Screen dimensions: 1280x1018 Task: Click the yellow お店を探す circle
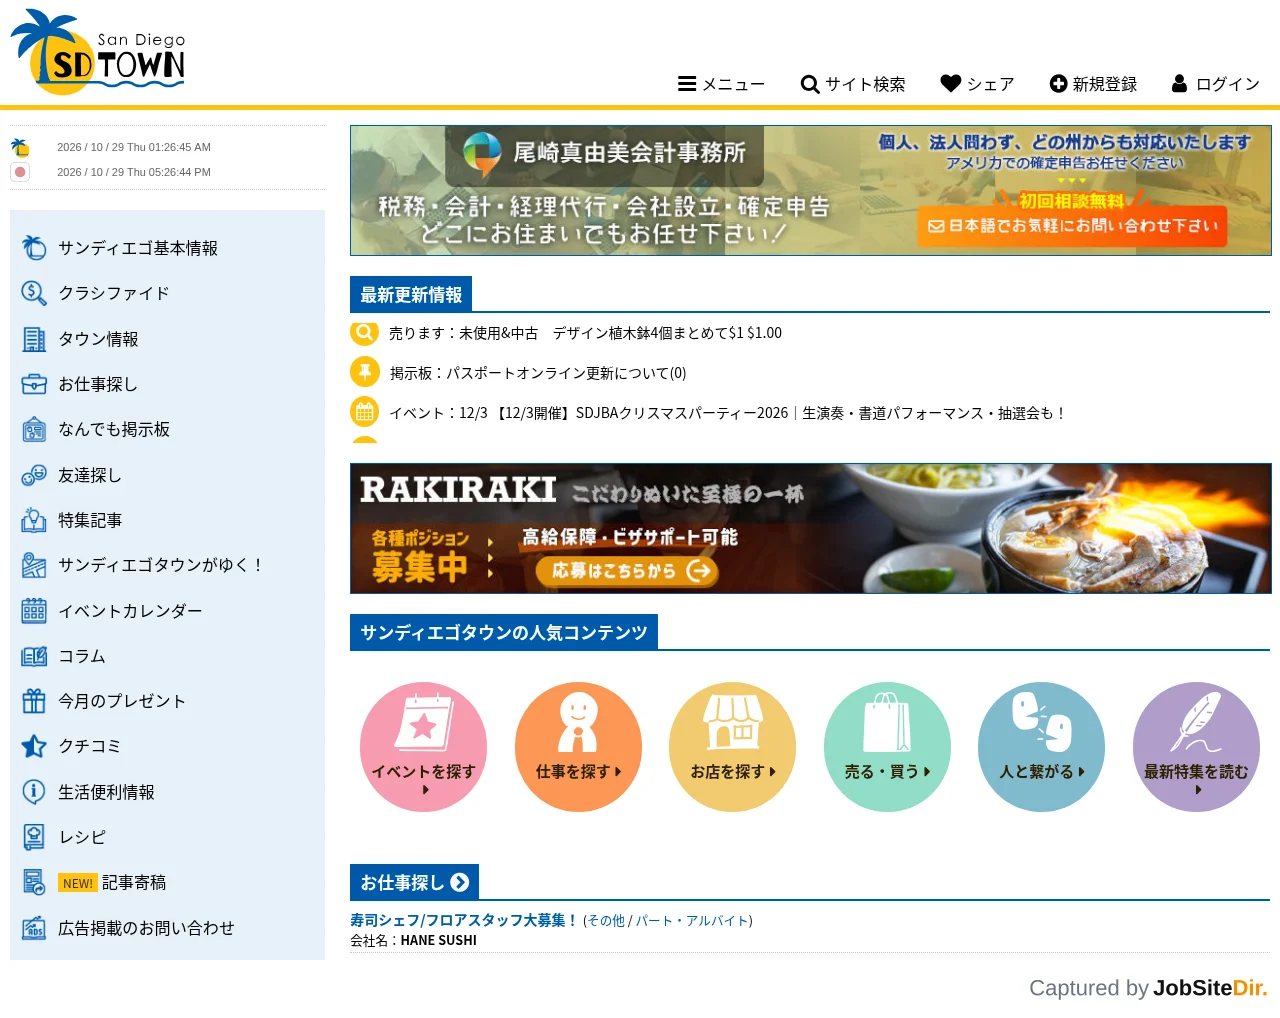pyautogui.click(x=733, y=747)
